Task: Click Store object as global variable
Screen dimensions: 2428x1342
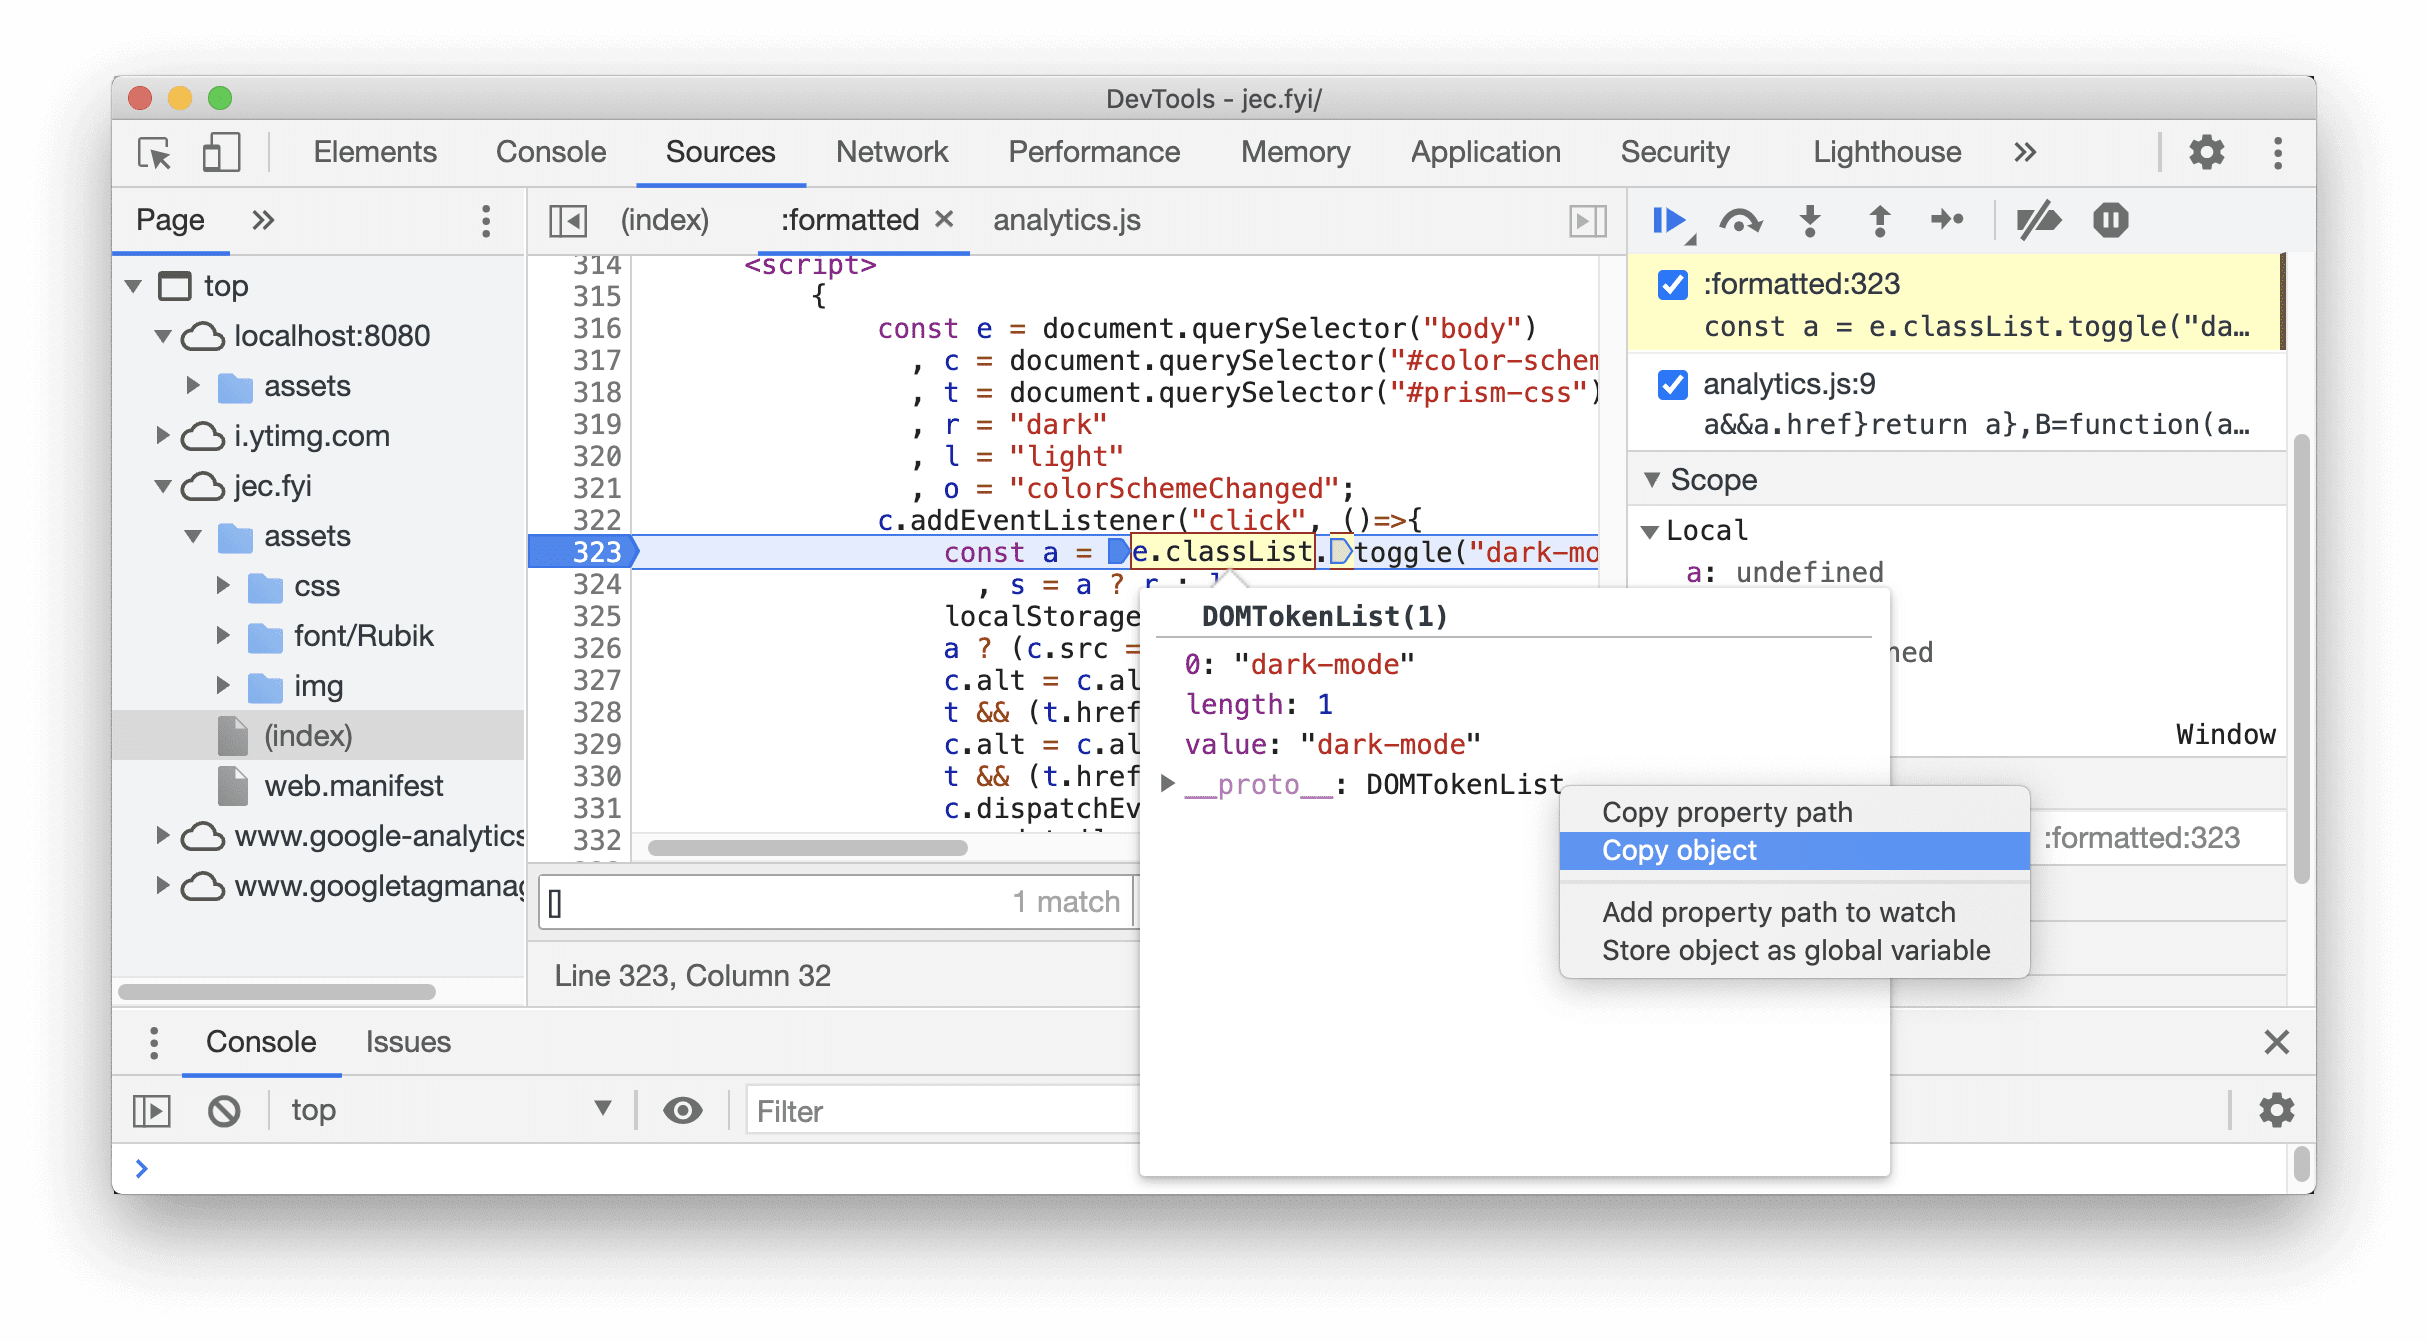Action: coord(1795,950)
